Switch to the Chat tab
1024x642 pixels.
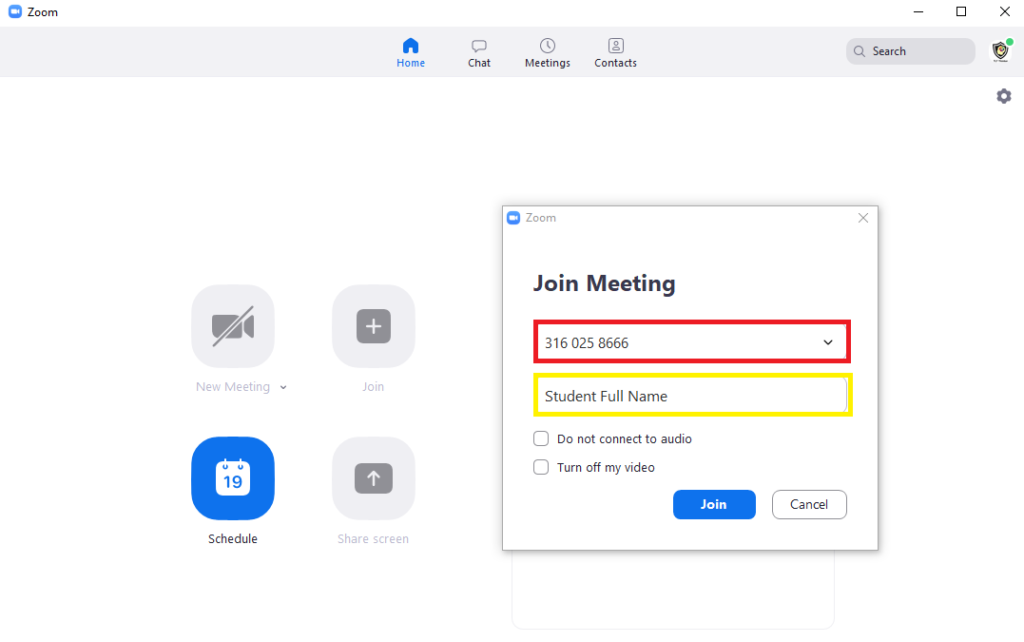click(479, 53)
